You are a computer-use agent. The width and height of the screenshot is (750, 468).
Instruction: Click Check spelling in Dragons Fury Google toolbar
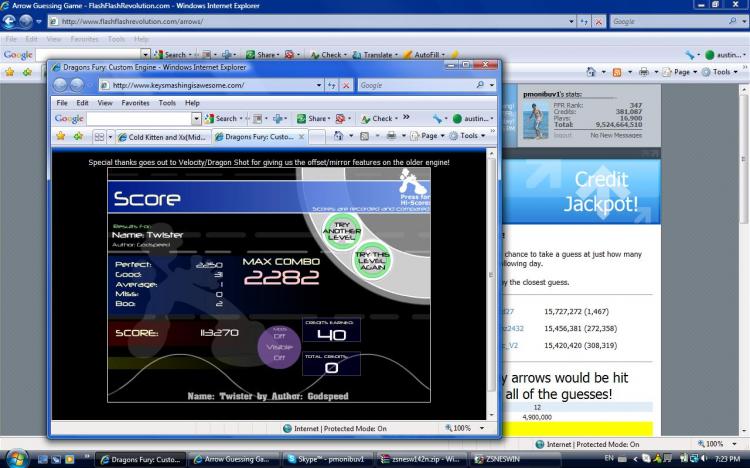pos(377,118)
